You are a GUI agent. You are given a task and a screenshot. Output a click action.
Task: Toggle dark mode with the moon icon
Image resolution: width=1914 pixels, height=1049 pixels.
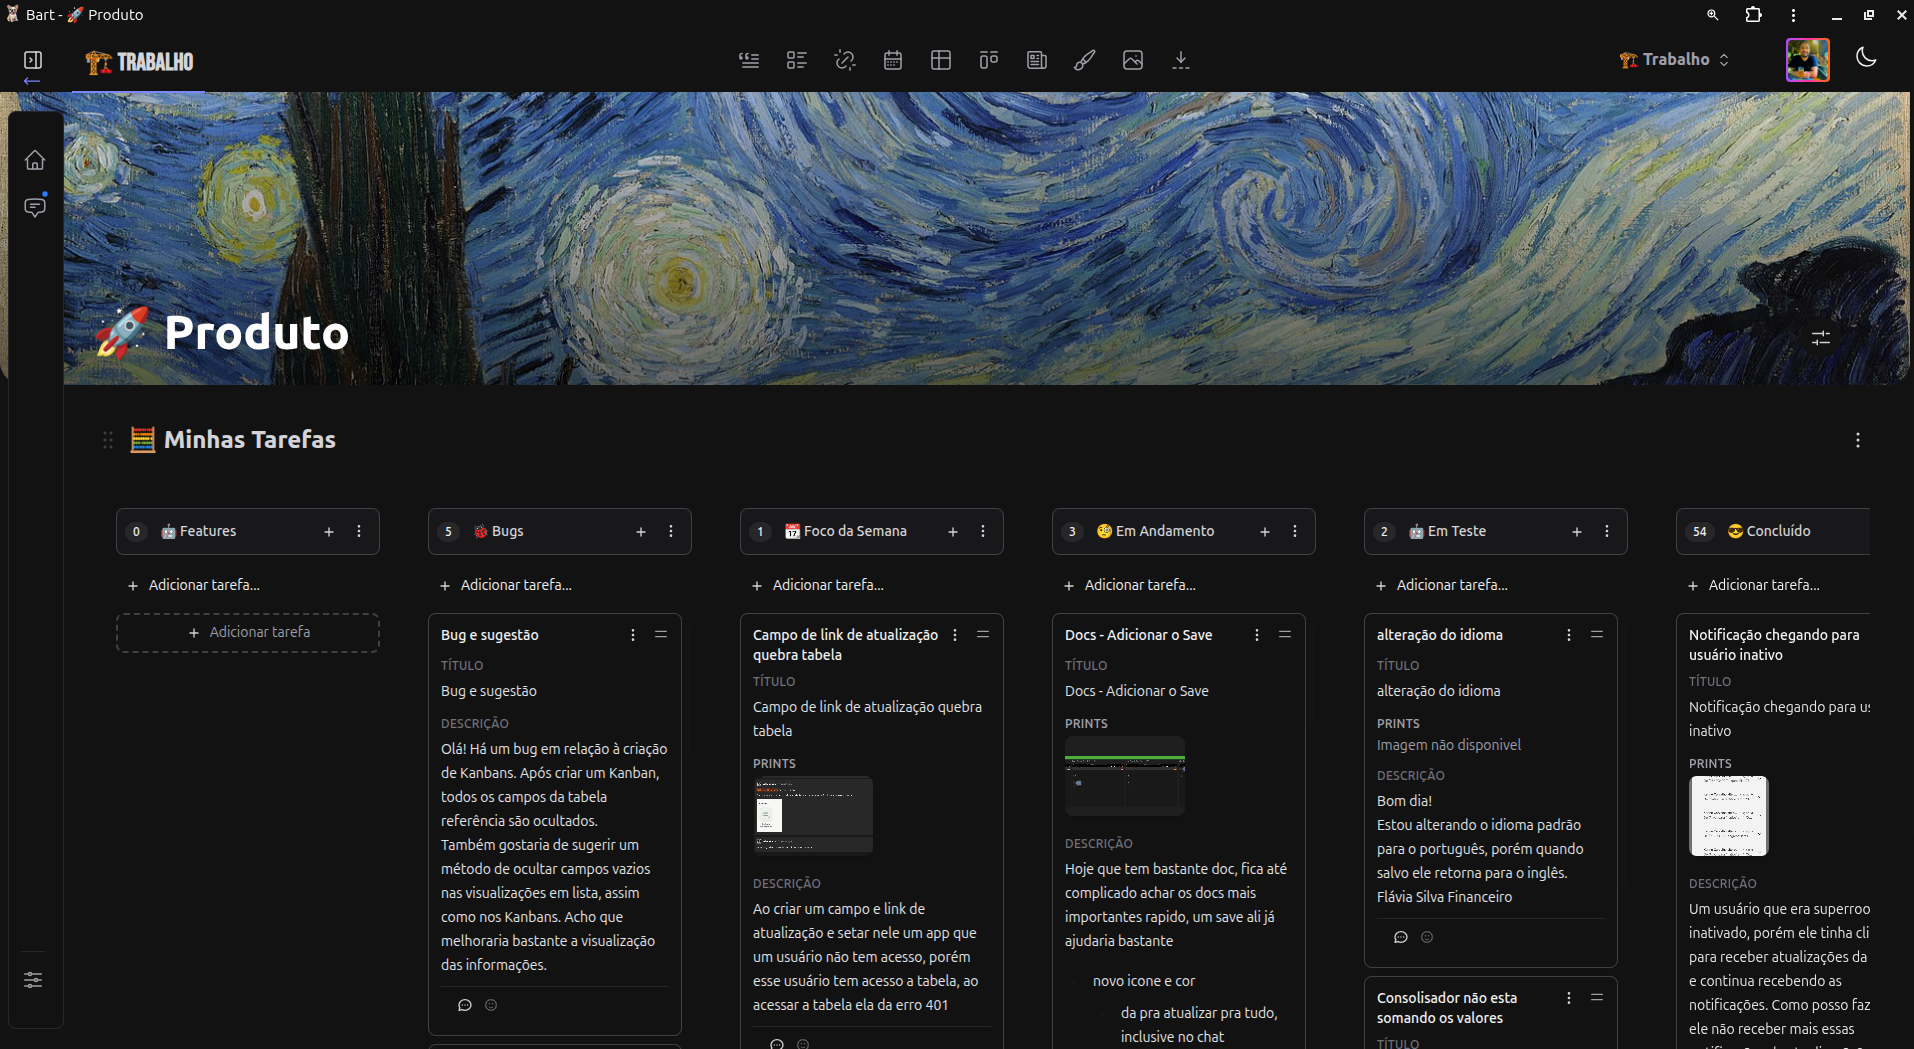tap(1866, 59)
